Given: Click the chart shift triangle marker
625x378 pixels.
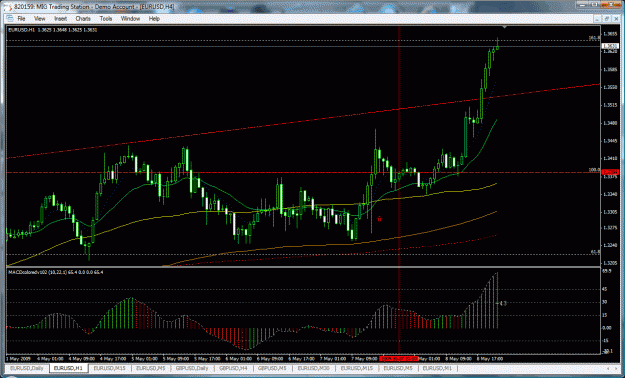Looking at the screenshot, I should [x=505, y=27].
